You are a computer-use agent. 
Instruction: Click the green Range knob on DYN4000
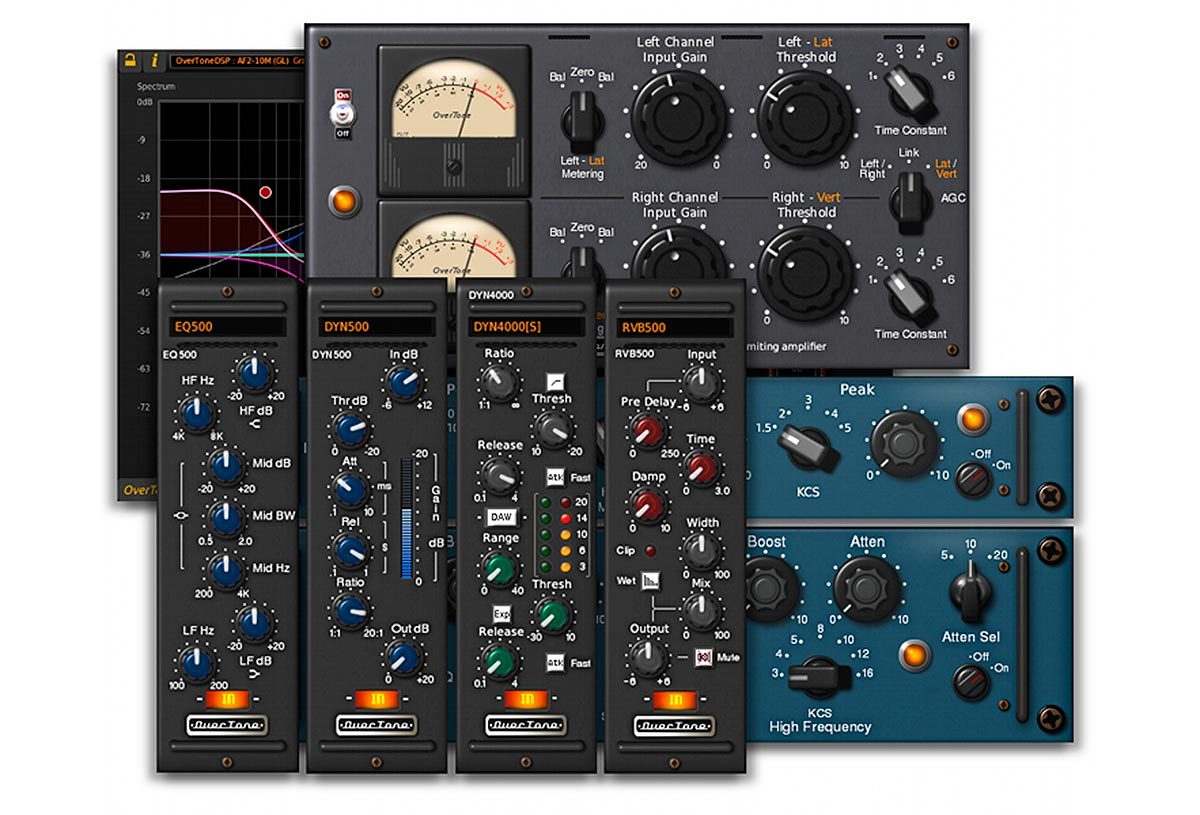click(499, 569)
